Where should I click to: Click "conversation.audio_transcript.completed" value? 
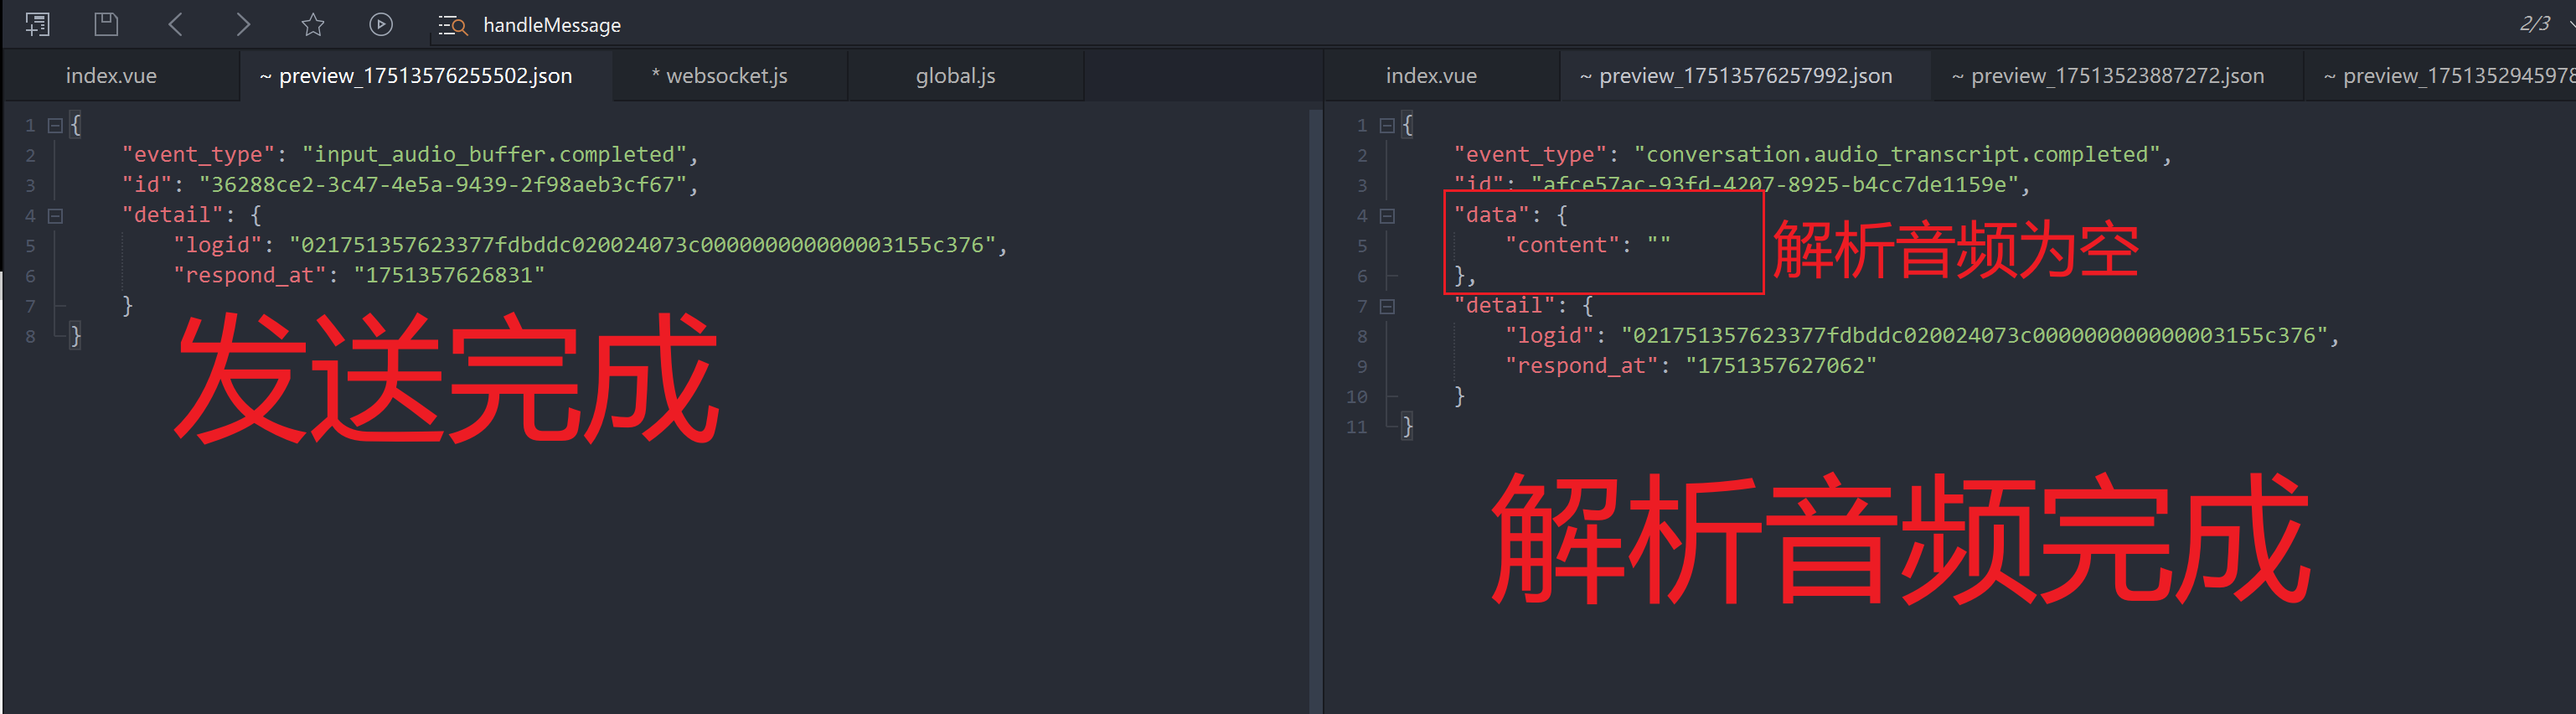[1896, 155]
